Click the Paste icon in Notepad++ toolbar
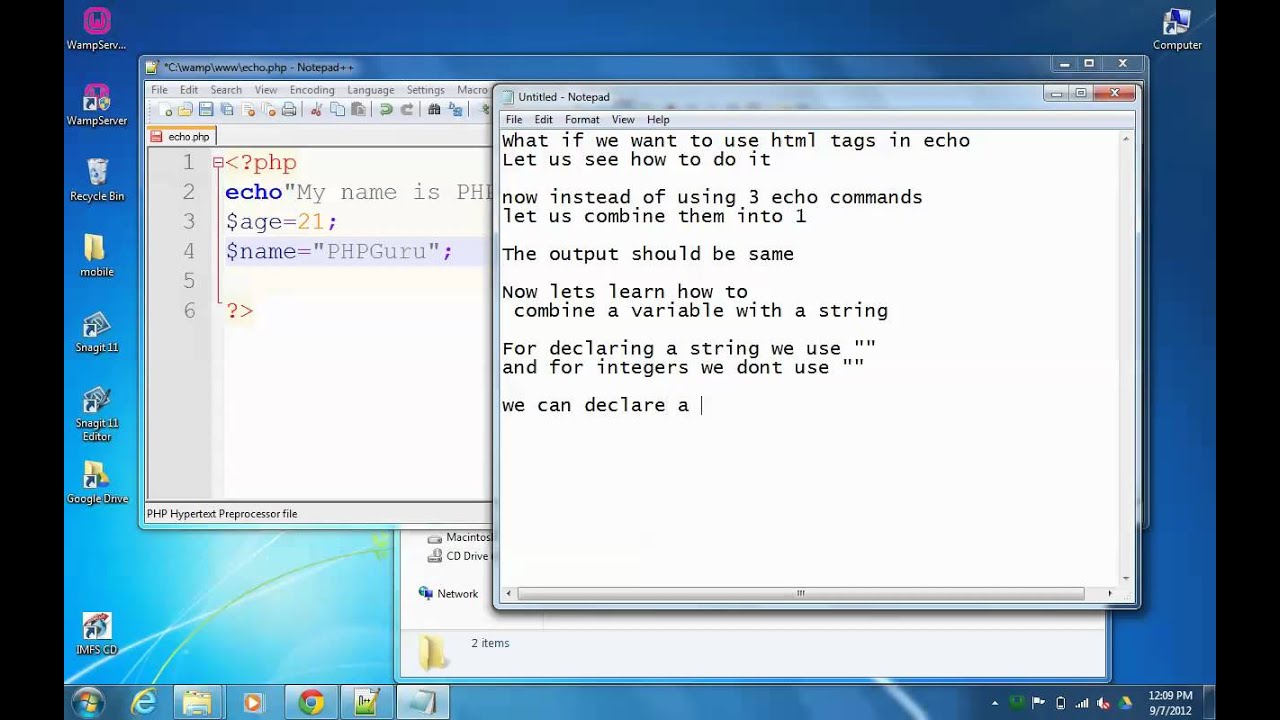This screenshot has width=1280, height=720. point(358,109)
